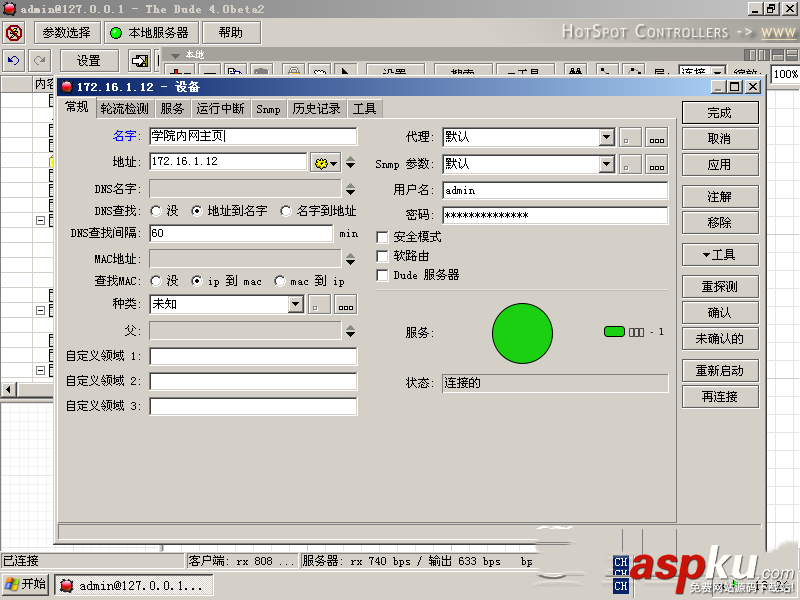Open the Snmp tab
The width and height of the screenshot is (800, 600).
pyautogui.click(x=268, y=109)
